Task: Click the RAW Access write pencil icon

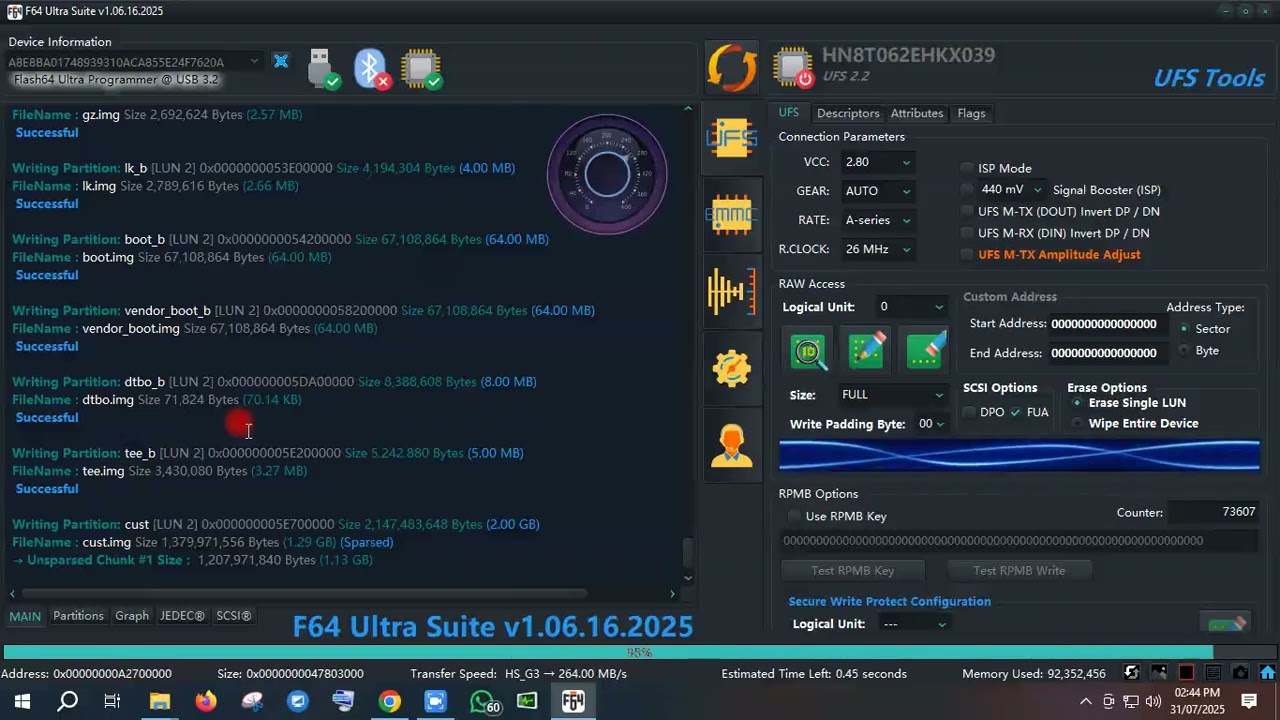Action: click(866, 351)
